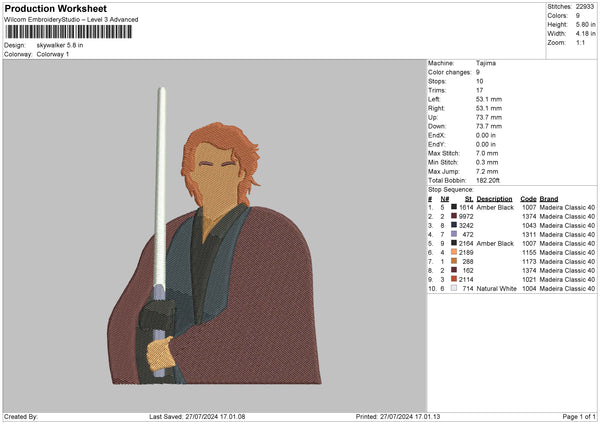
Task: Click the Amber Black swatch with 1614 stitches
Action: (455, 207)
